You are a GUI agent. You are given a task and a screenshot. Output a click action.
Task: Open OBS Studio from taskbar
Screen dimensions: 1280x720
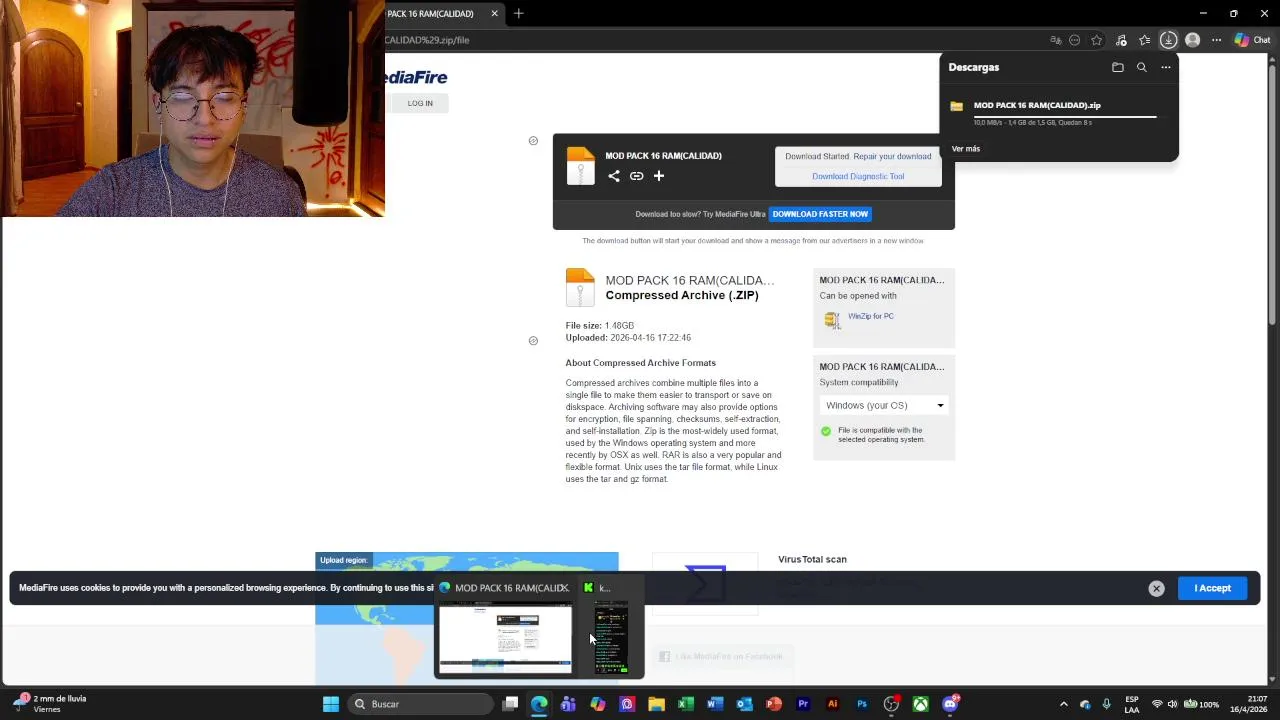tap(891, 704)
